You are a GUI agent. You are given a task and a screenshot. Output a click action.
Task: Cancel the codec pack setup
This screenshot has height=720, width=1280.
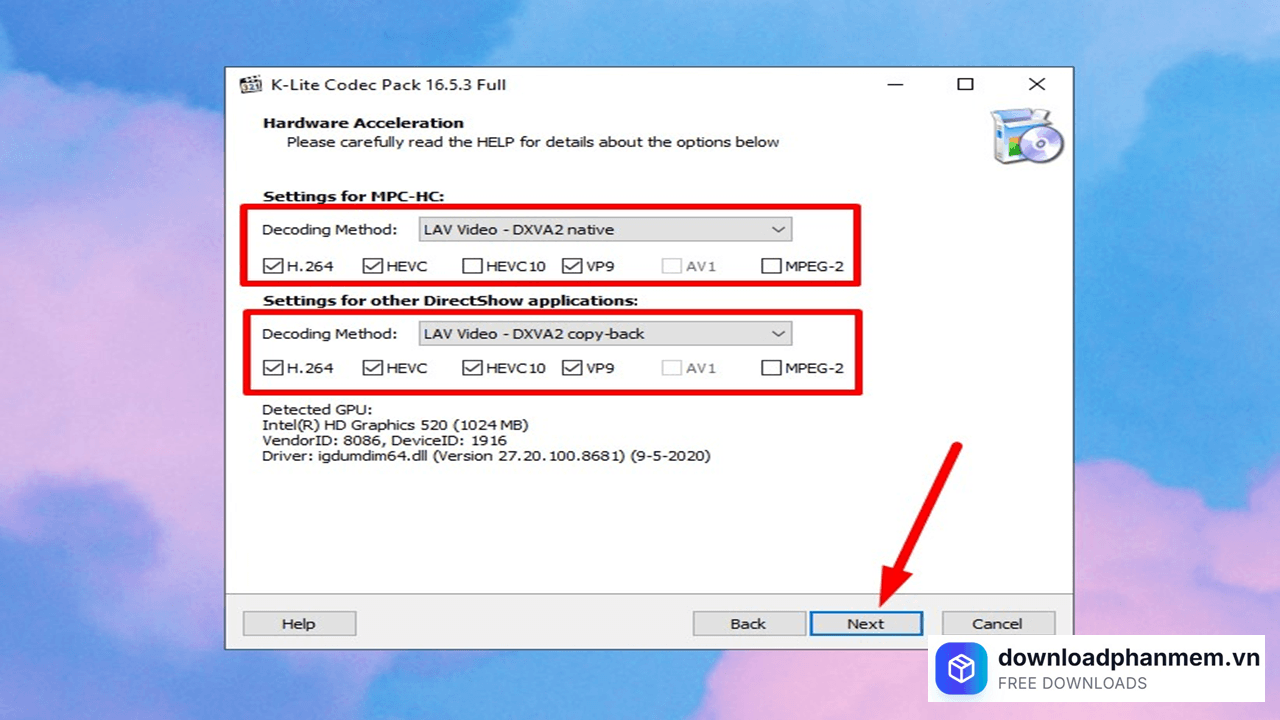(997, 624)
